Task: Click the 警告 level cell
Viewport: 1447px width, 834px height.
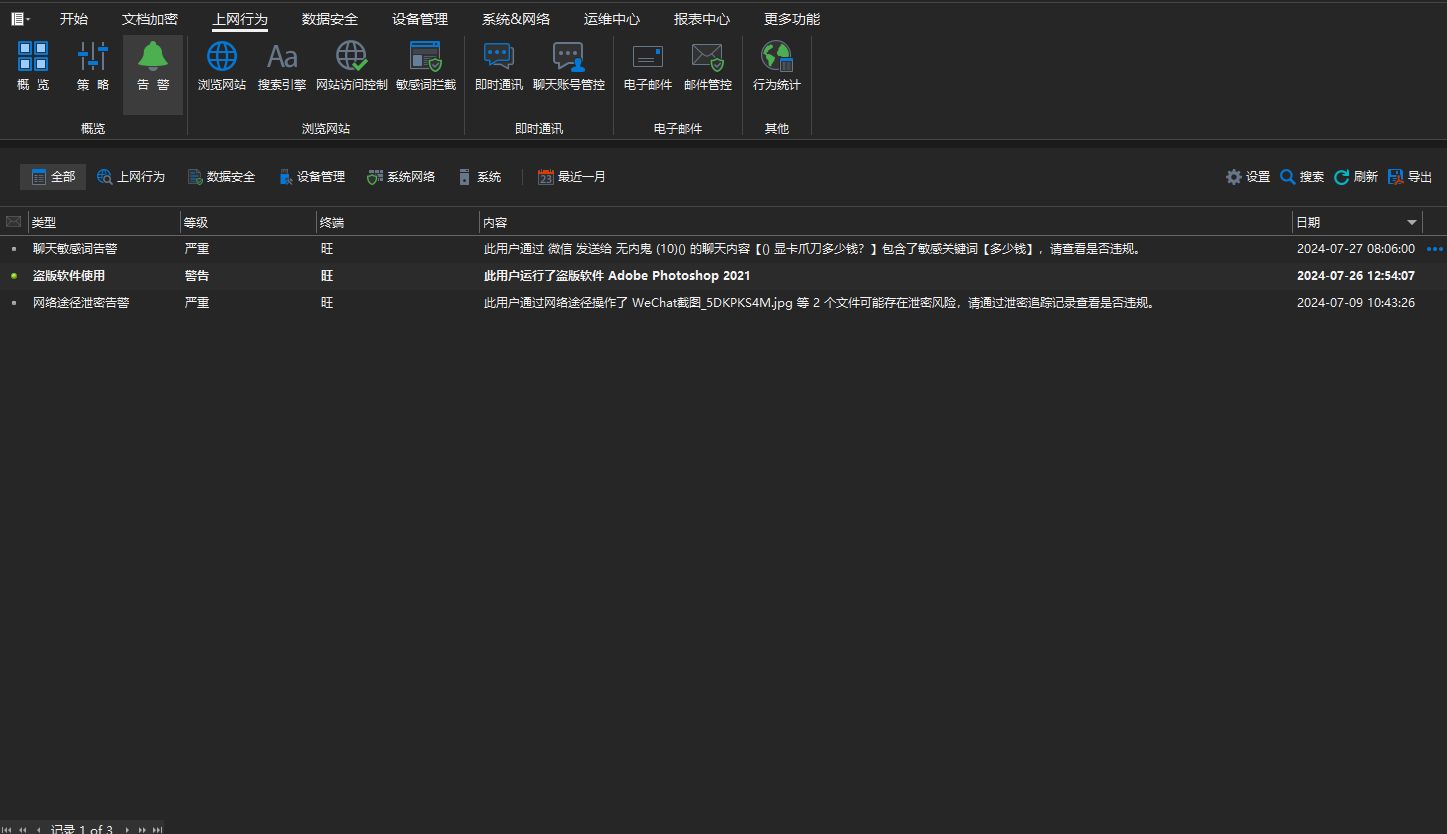Action: [x=197, y=276]
